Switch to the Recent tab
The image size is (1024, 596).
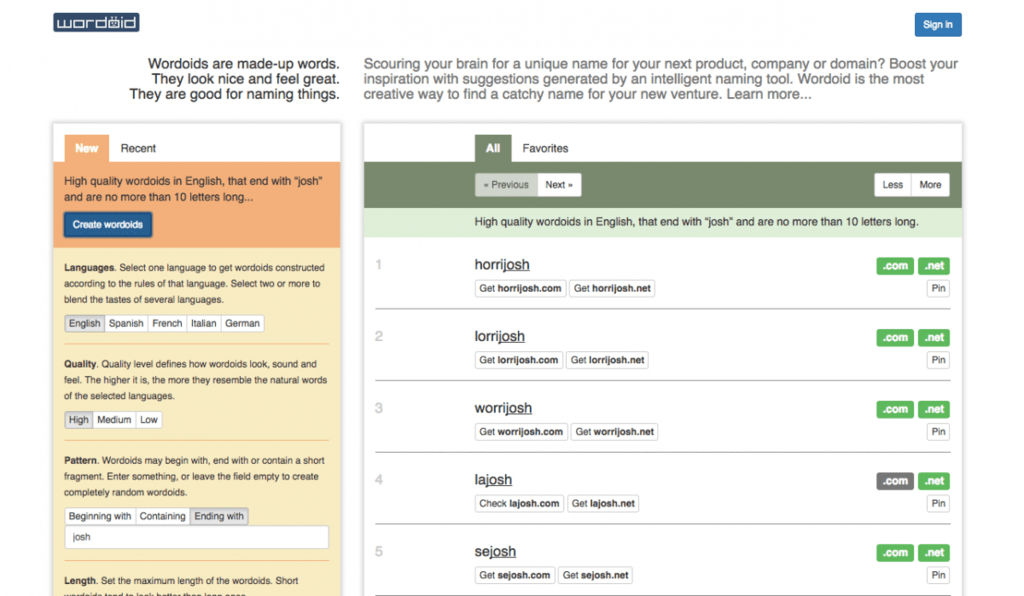[138, 148]
